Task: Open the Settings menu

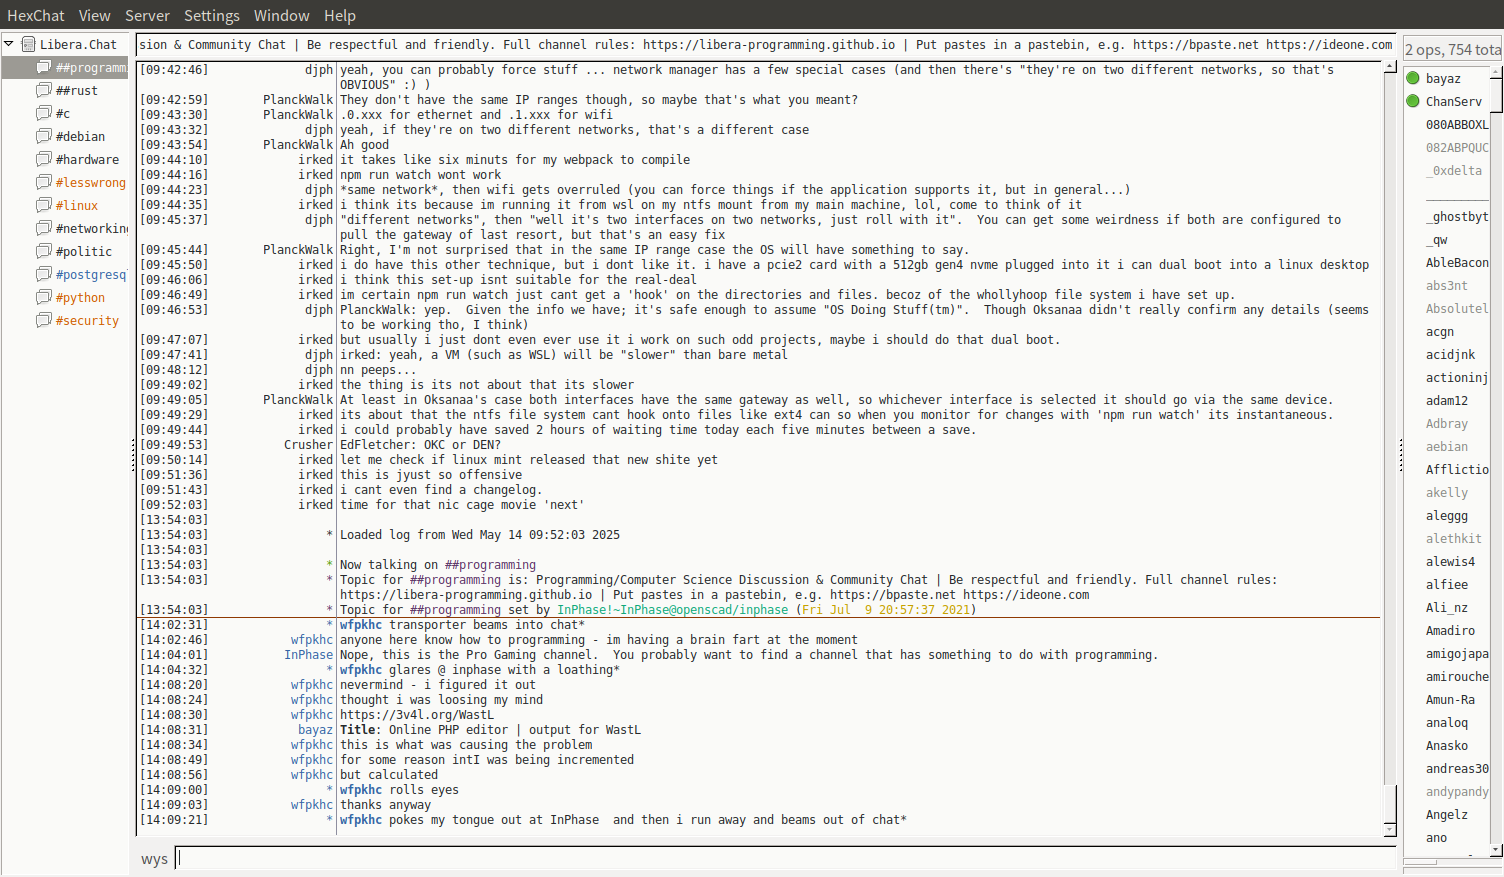Action: pos(212,16)
